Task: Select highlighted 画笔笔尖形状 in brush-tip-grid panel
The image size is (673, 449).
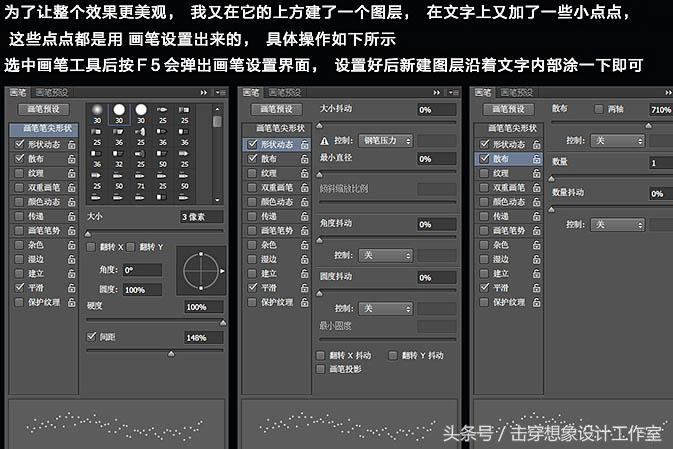Action: pyautogui.click(x=44, y=129)
